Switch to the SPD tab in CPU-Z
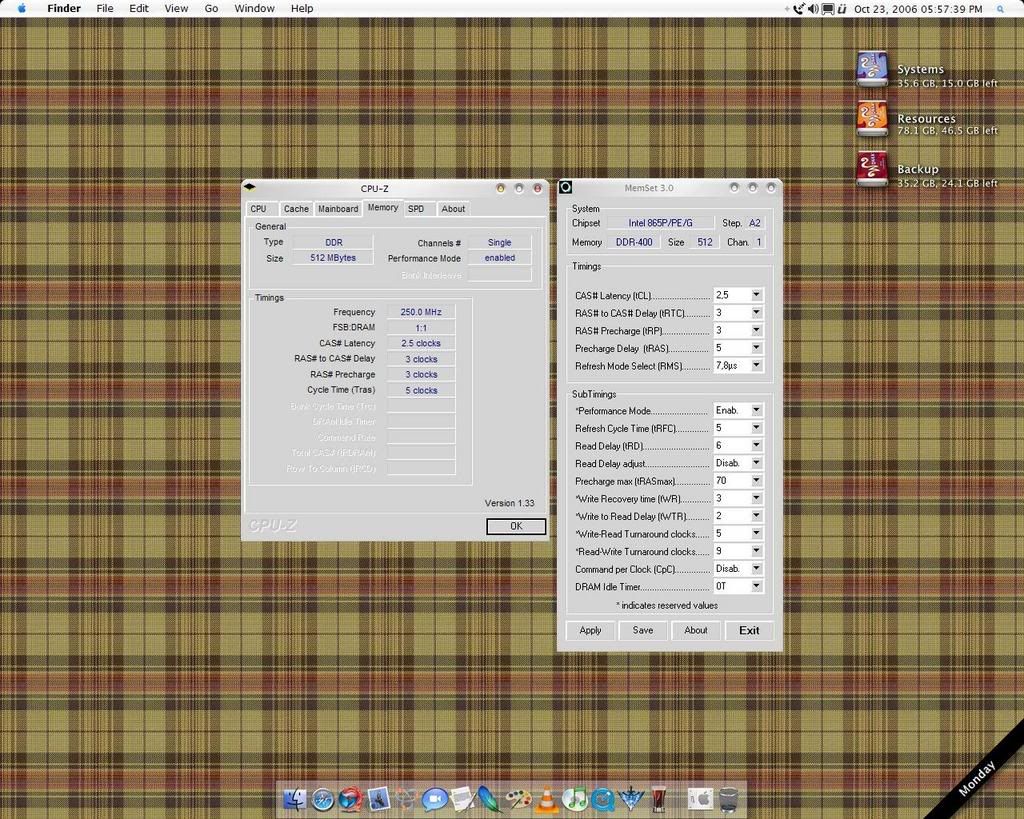The height and width of the screenshot is (819, 1024). click(416, 209)
